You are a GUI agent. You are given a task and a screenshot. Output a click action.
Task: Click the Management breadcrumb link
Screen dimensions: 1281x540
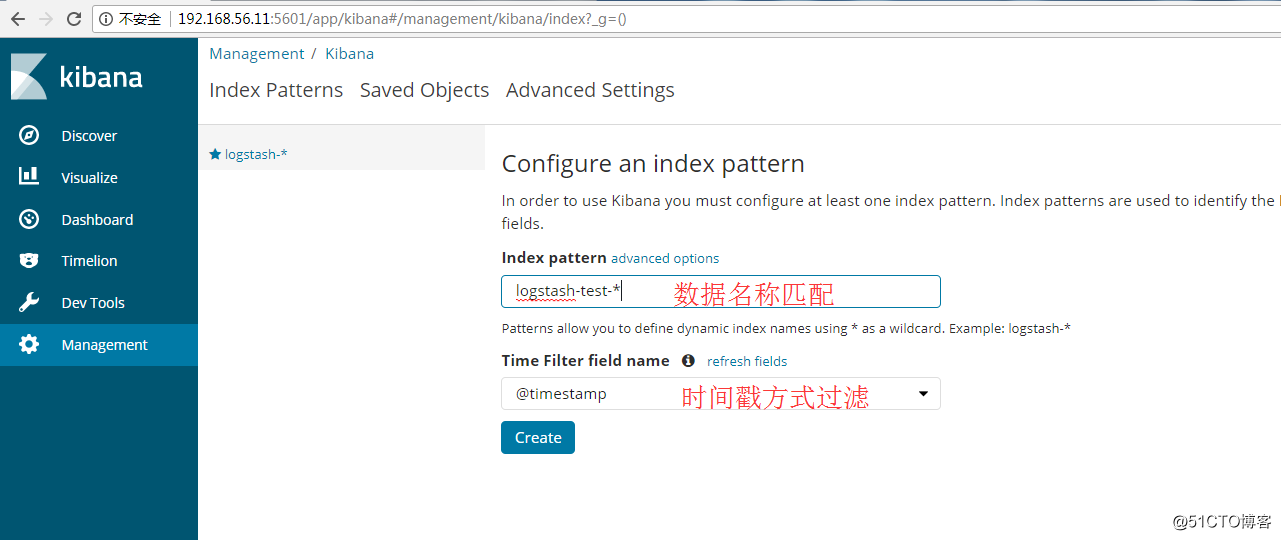[256, 54]
